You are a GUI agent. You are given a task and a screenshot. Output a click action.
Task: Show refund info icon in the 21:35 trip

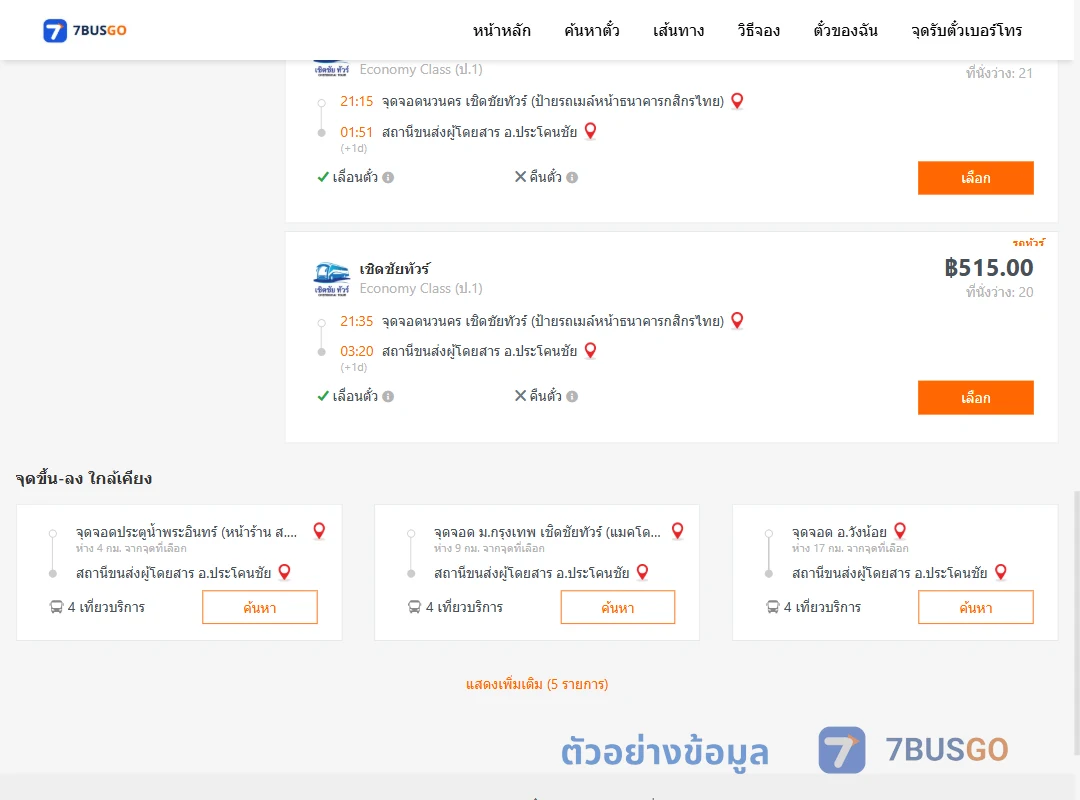click(572, 397)
